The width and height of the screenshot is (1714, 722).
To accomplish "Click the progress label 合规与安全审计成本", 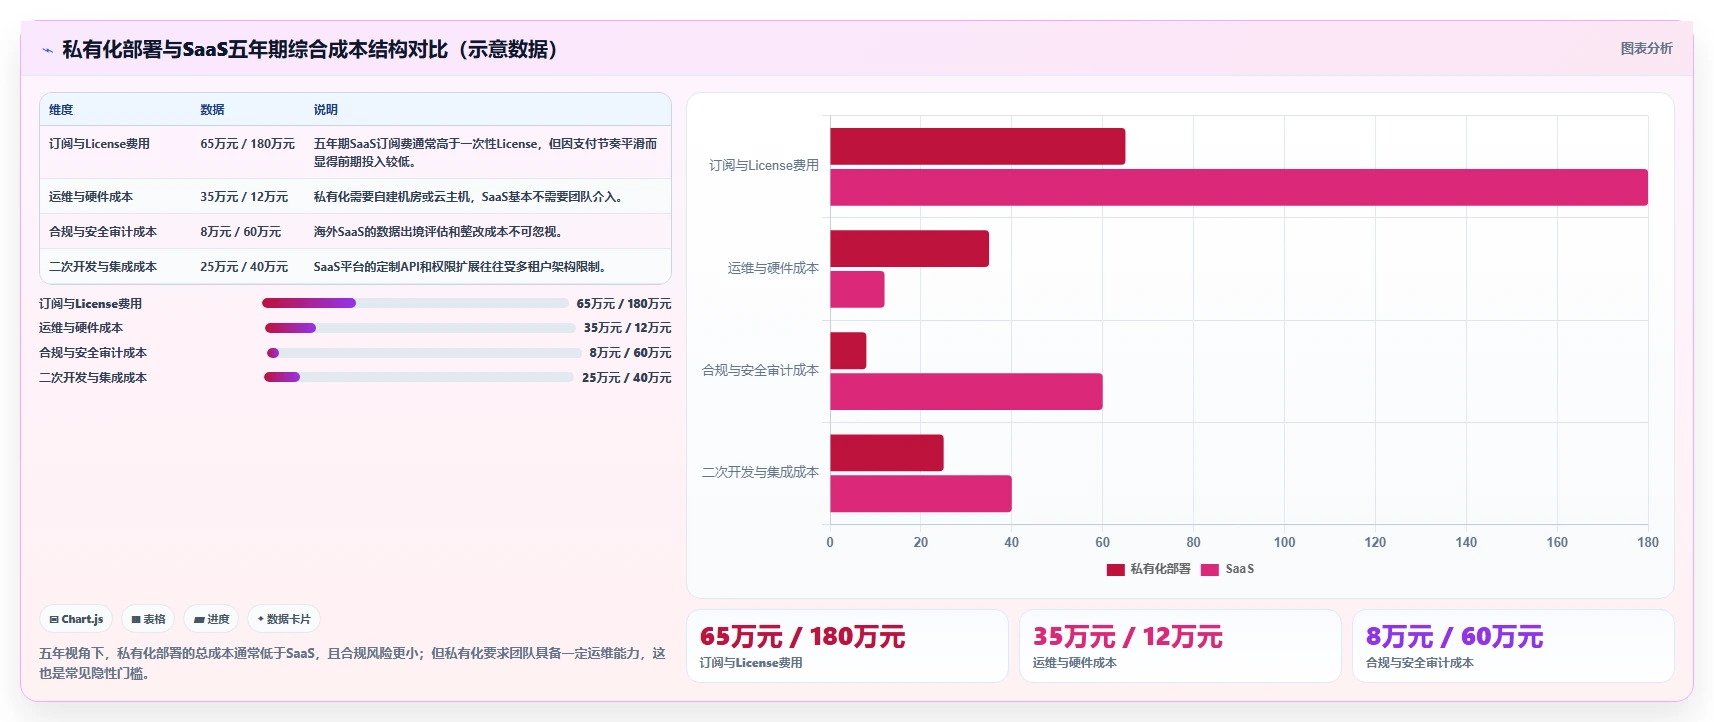I will click(x=93, y=353).
